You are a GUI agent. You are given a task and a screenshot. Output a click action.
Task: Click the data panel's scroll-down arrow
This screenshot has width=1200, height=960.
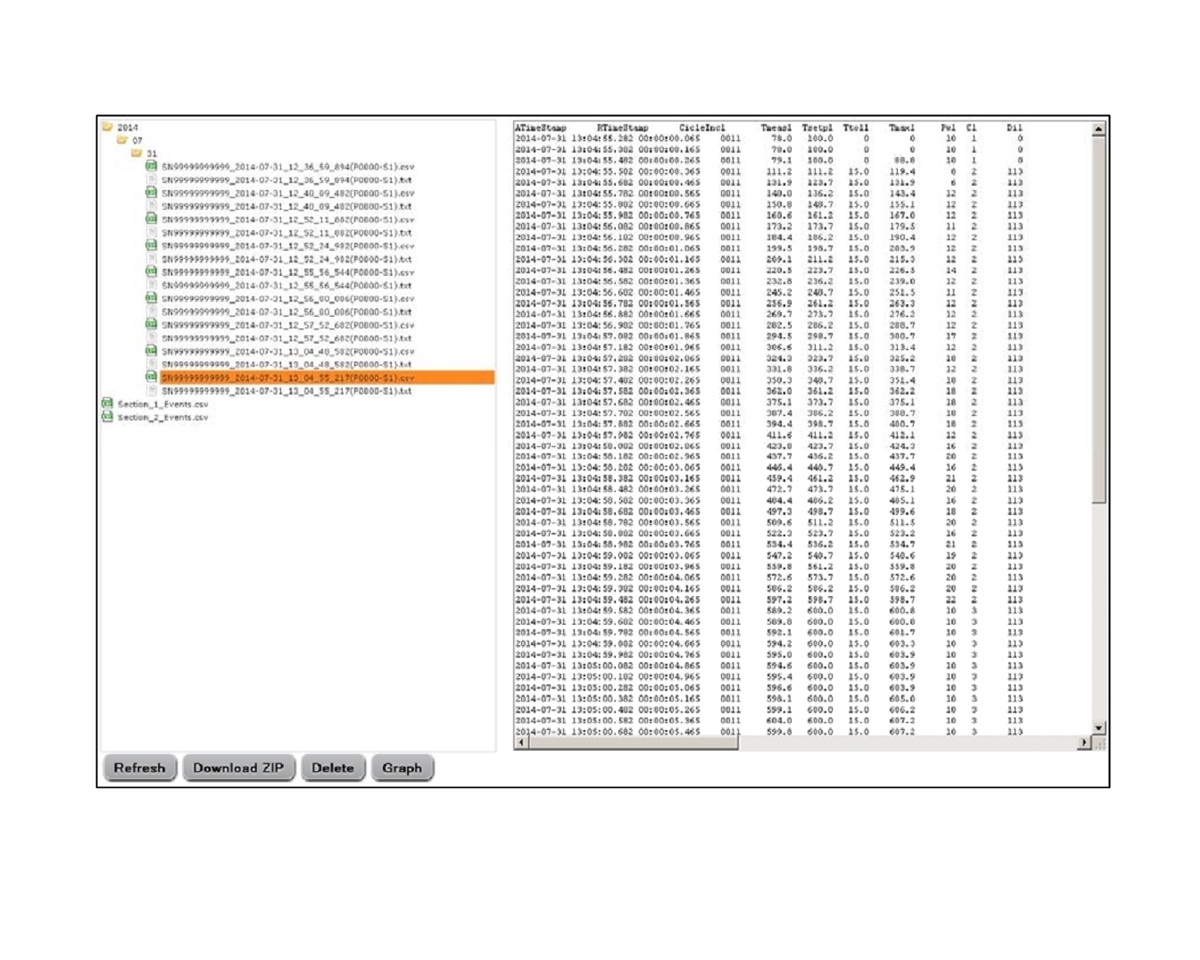click(x=1100, y=730)
